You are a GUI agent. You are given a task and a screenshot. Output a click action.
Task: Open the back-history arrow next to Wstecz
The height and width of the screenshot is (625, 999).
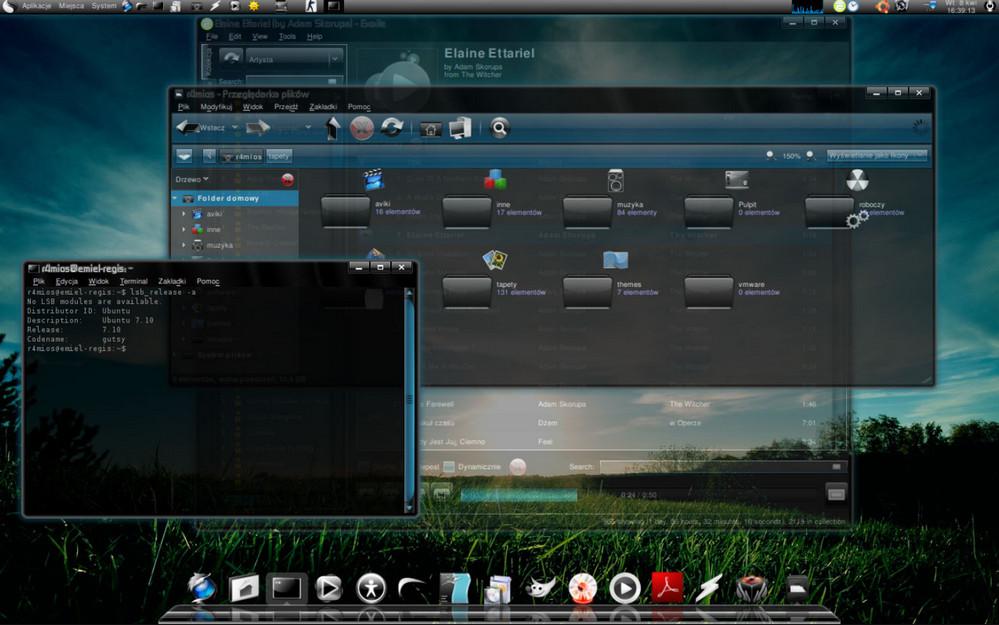(x=236, y=128)
